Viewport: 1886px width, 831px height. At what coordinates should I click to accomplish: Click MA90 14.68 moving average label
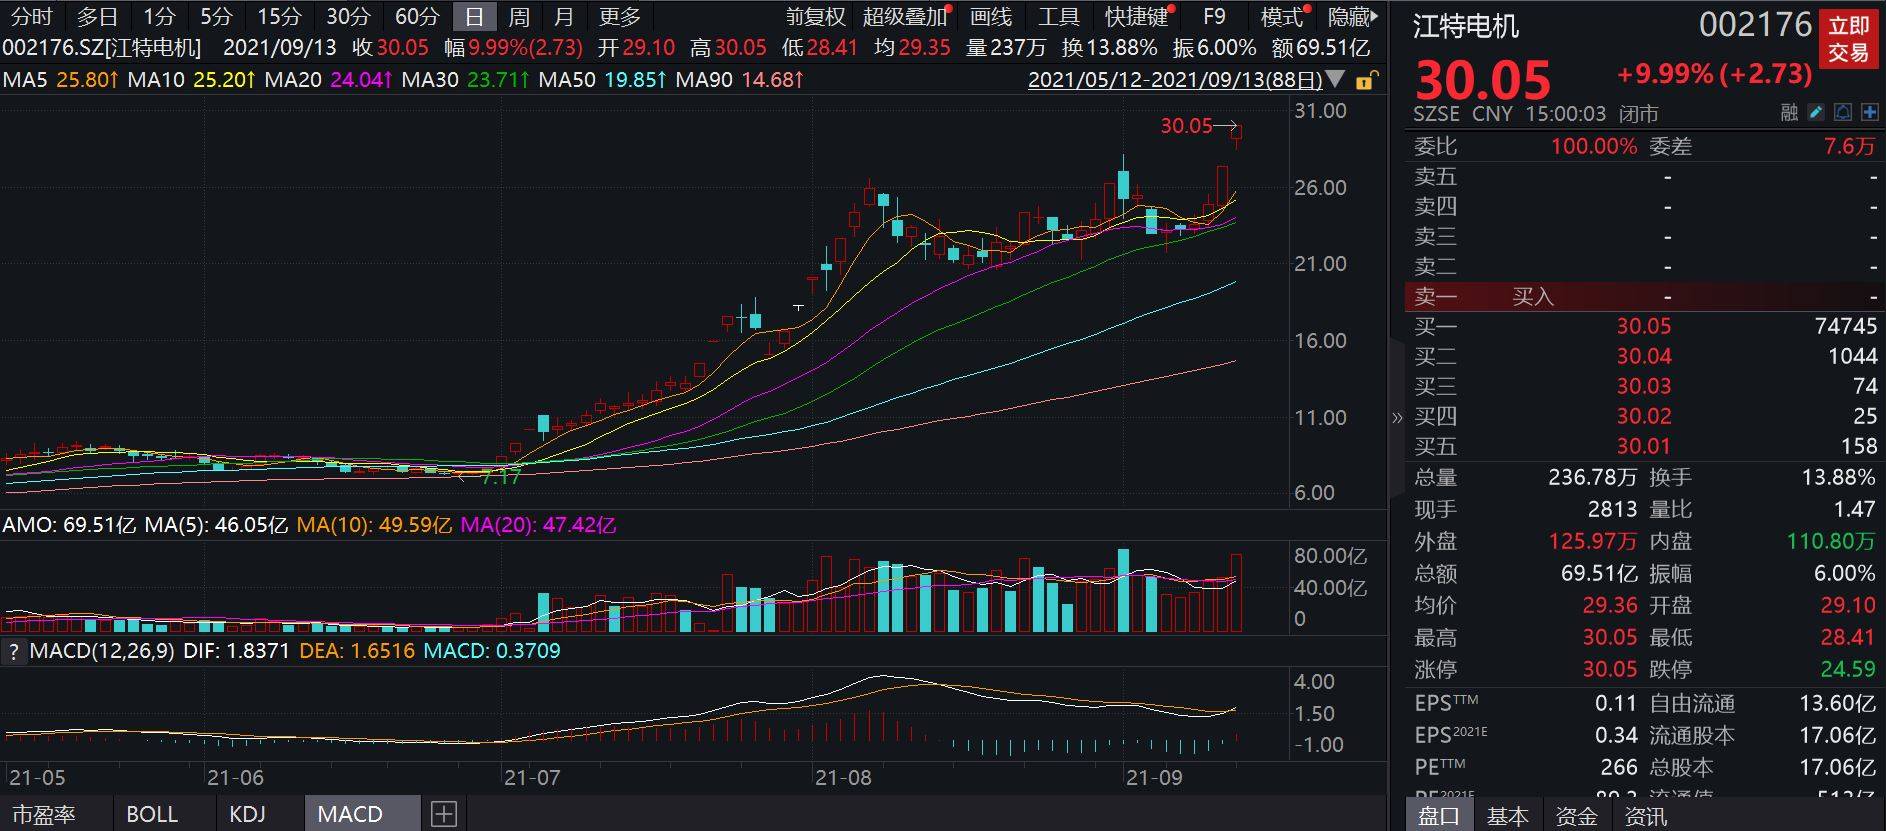click(739, 79)
